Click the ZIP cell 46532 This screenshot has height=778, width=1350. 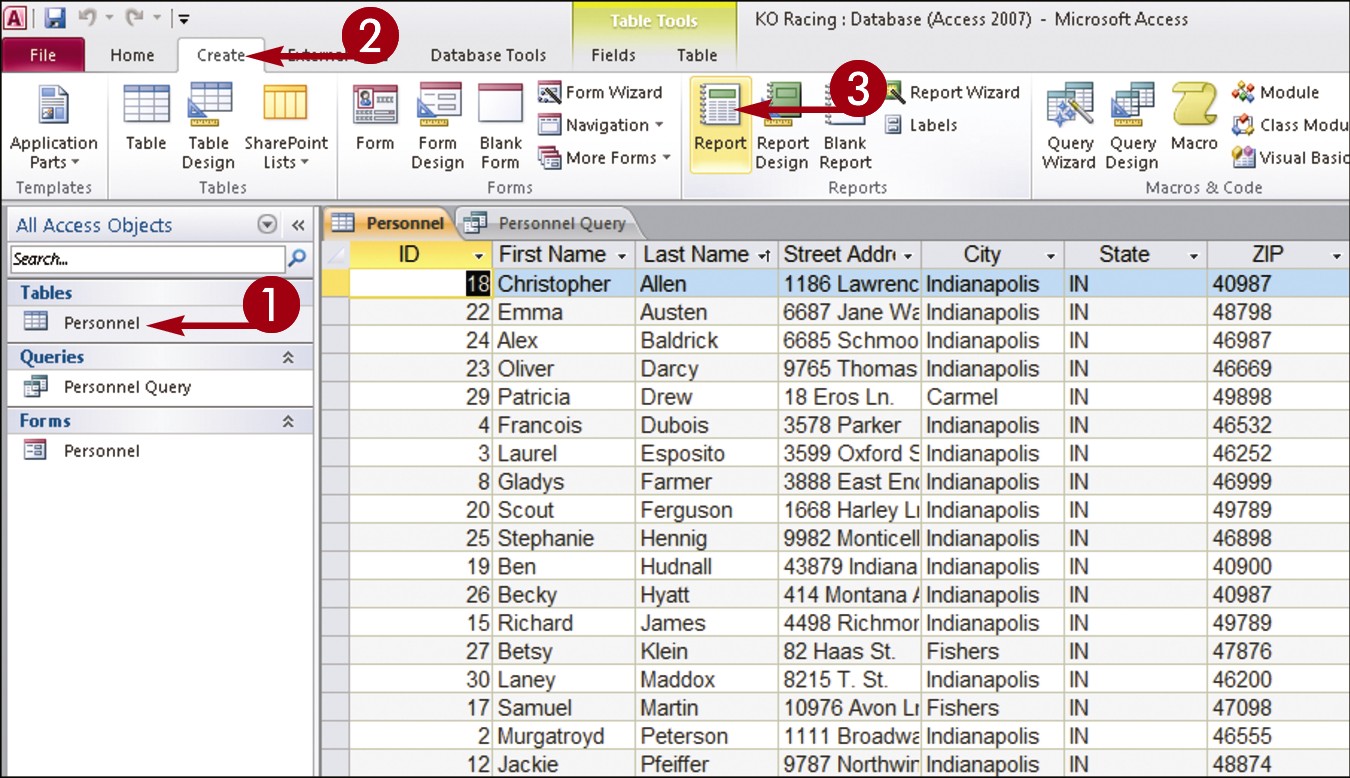coord(1278,425)
